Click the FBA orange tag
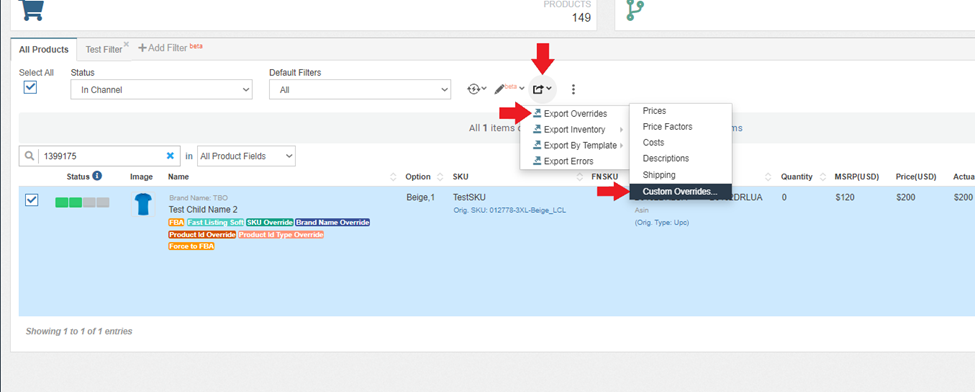 (x=177, y=222)
